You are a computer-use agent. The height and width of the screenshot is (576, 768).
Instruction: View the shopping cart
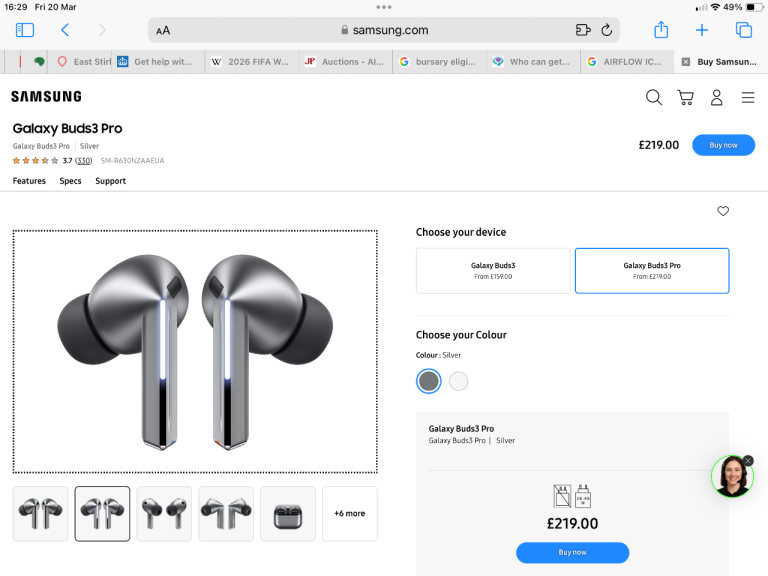(x=685, y=97)
